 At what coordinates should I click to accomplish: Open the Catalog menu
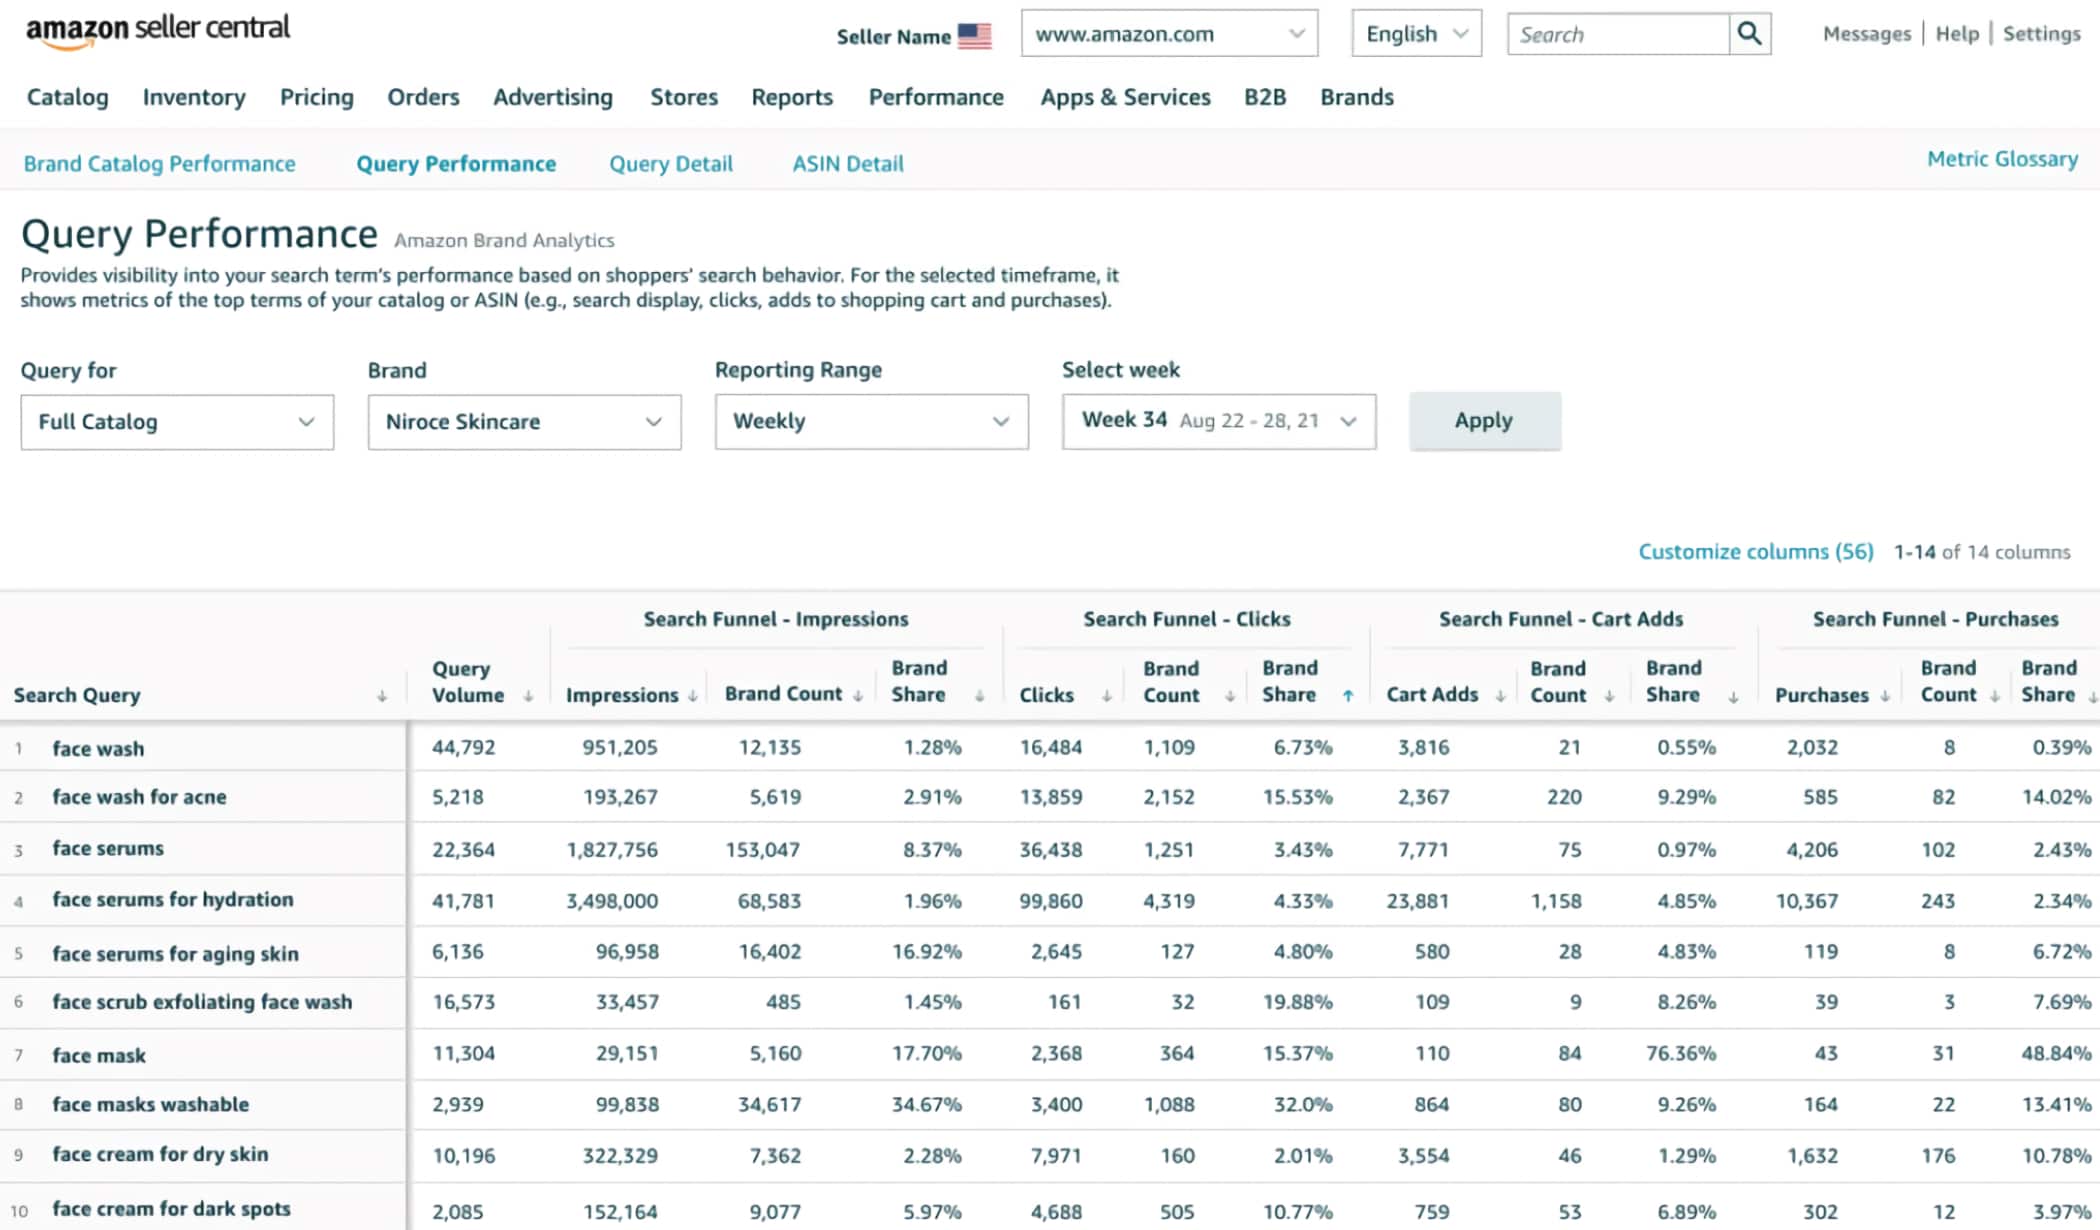tap(67, 97)
